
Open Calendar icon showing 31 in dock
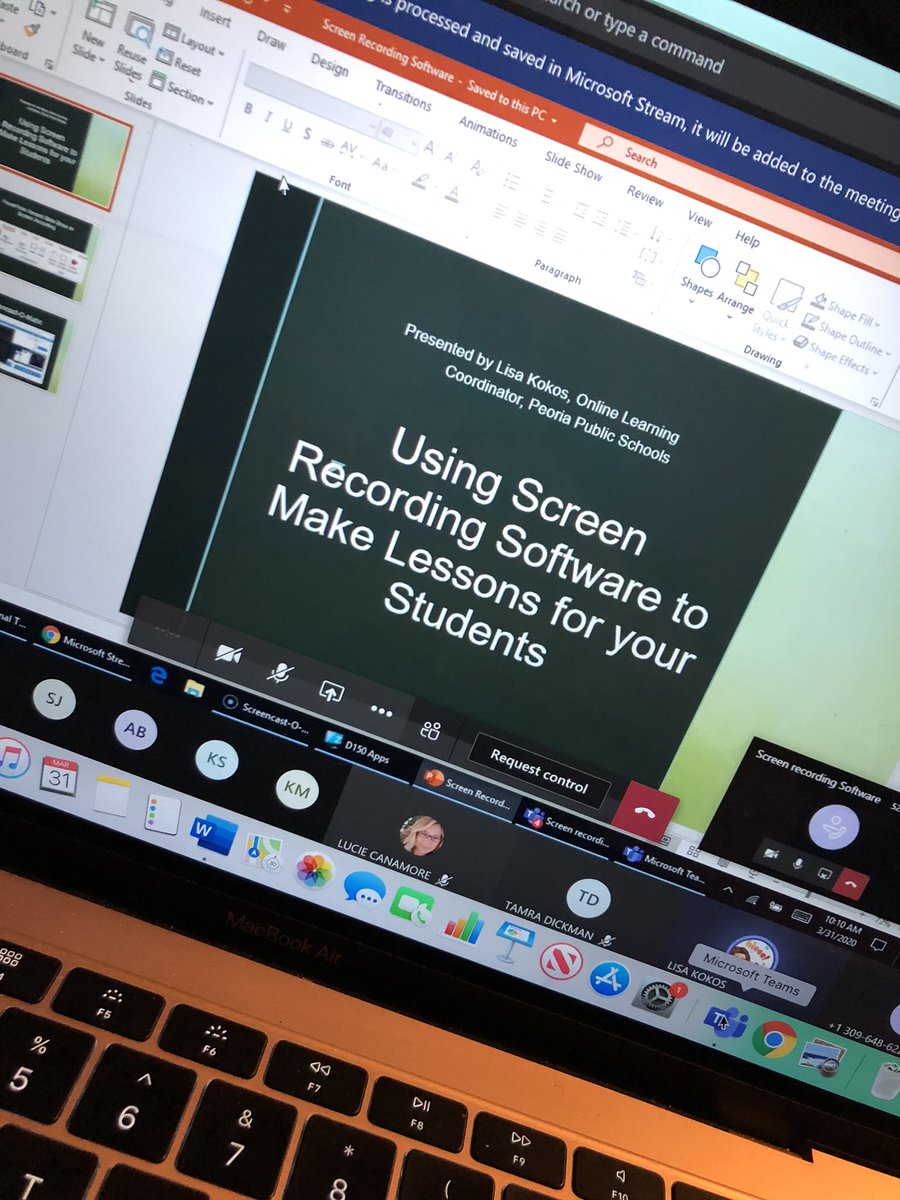point(59,777)
